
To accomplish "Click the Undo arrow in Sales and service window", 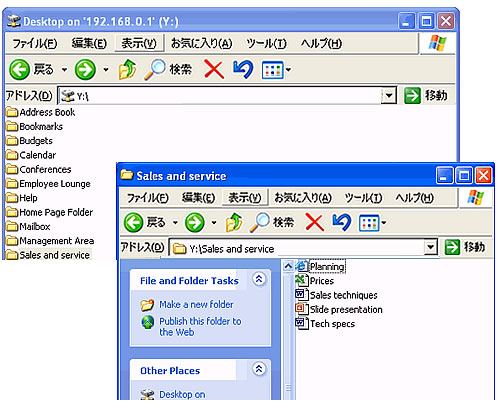I will pos(342,222).
